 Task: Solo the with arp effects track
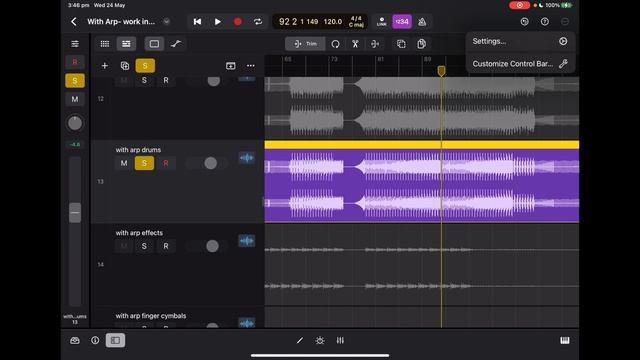click(x=144, y=246)
